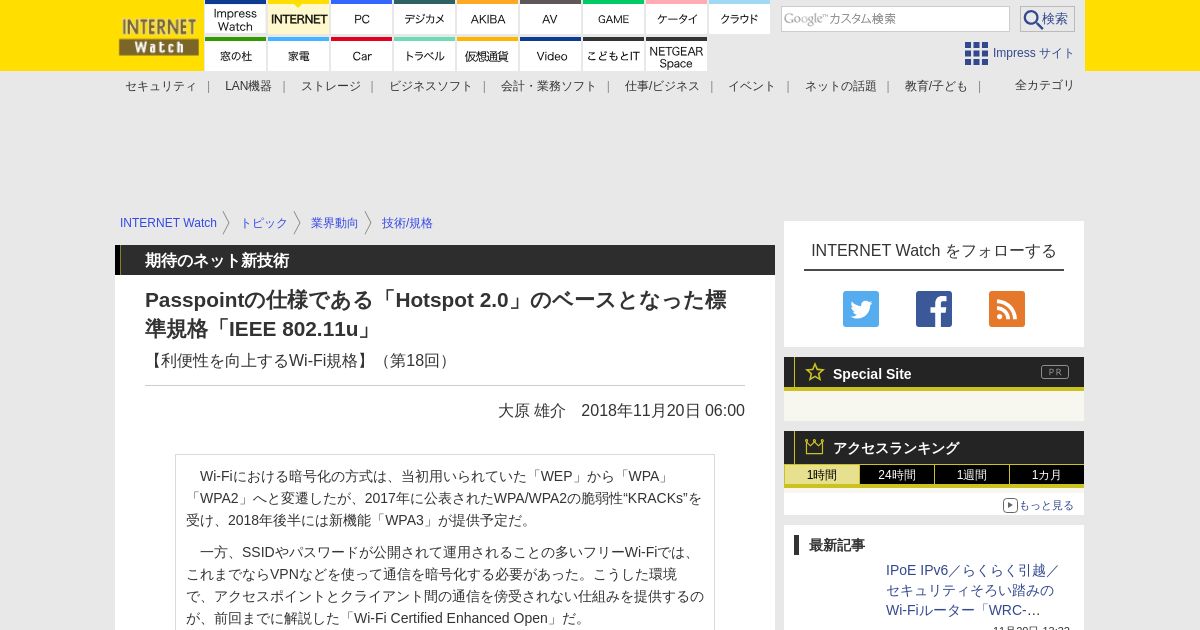Click the crown icon of アクセスランキング
This screenshot has height=630, width=1200.
pyautogui.click(x=815, y=447)
